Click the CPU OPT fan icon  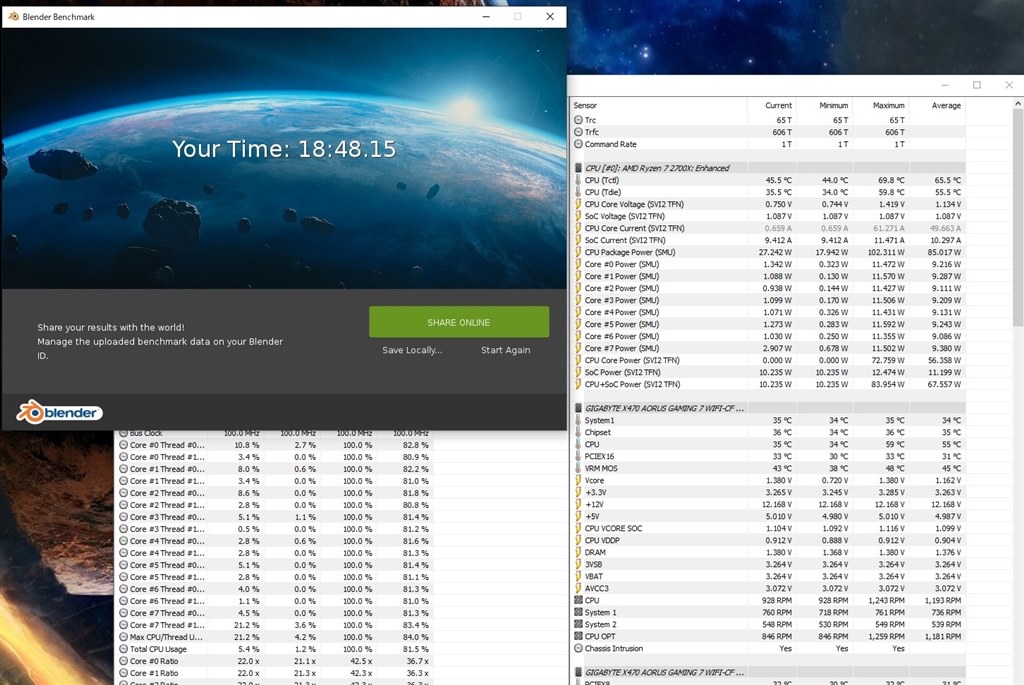pos(578,636)
